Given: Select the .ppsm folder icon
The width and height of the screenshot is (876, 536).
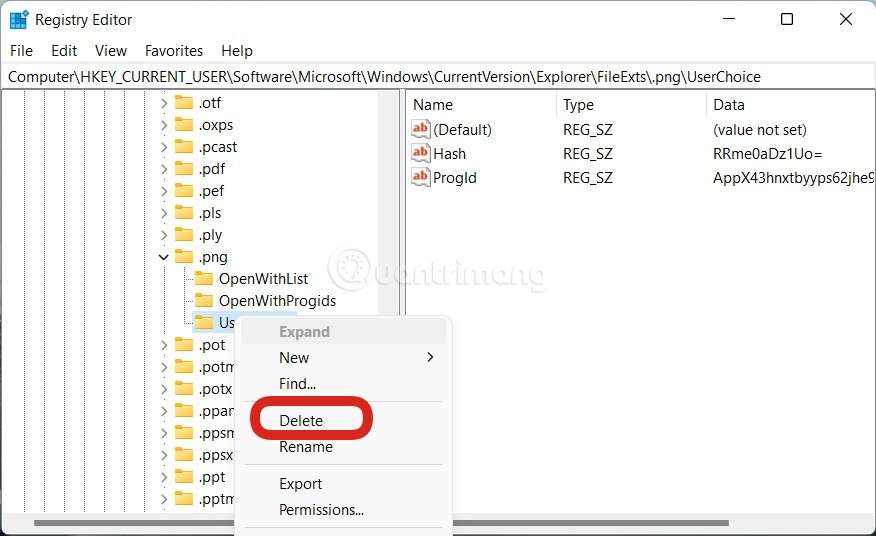Looking at the screenshot, I should coord(184,433).
